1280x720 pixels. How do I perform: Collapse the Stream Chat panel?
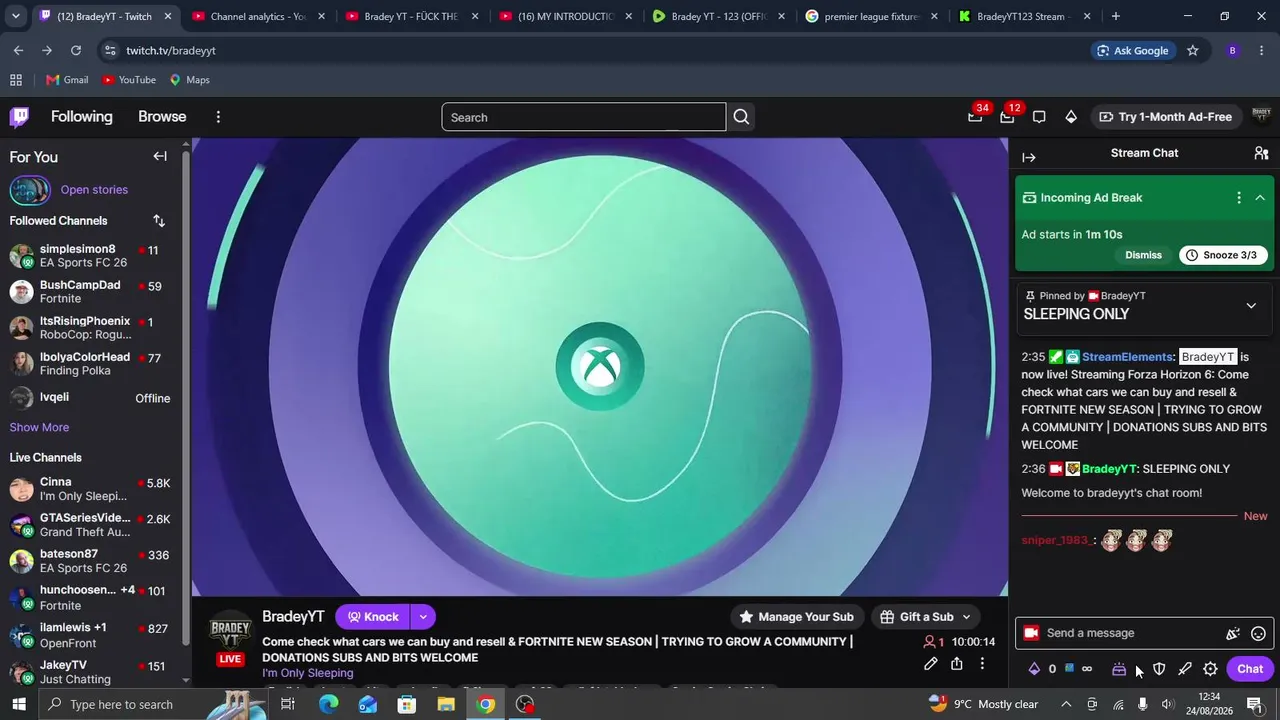point(1029,157)
